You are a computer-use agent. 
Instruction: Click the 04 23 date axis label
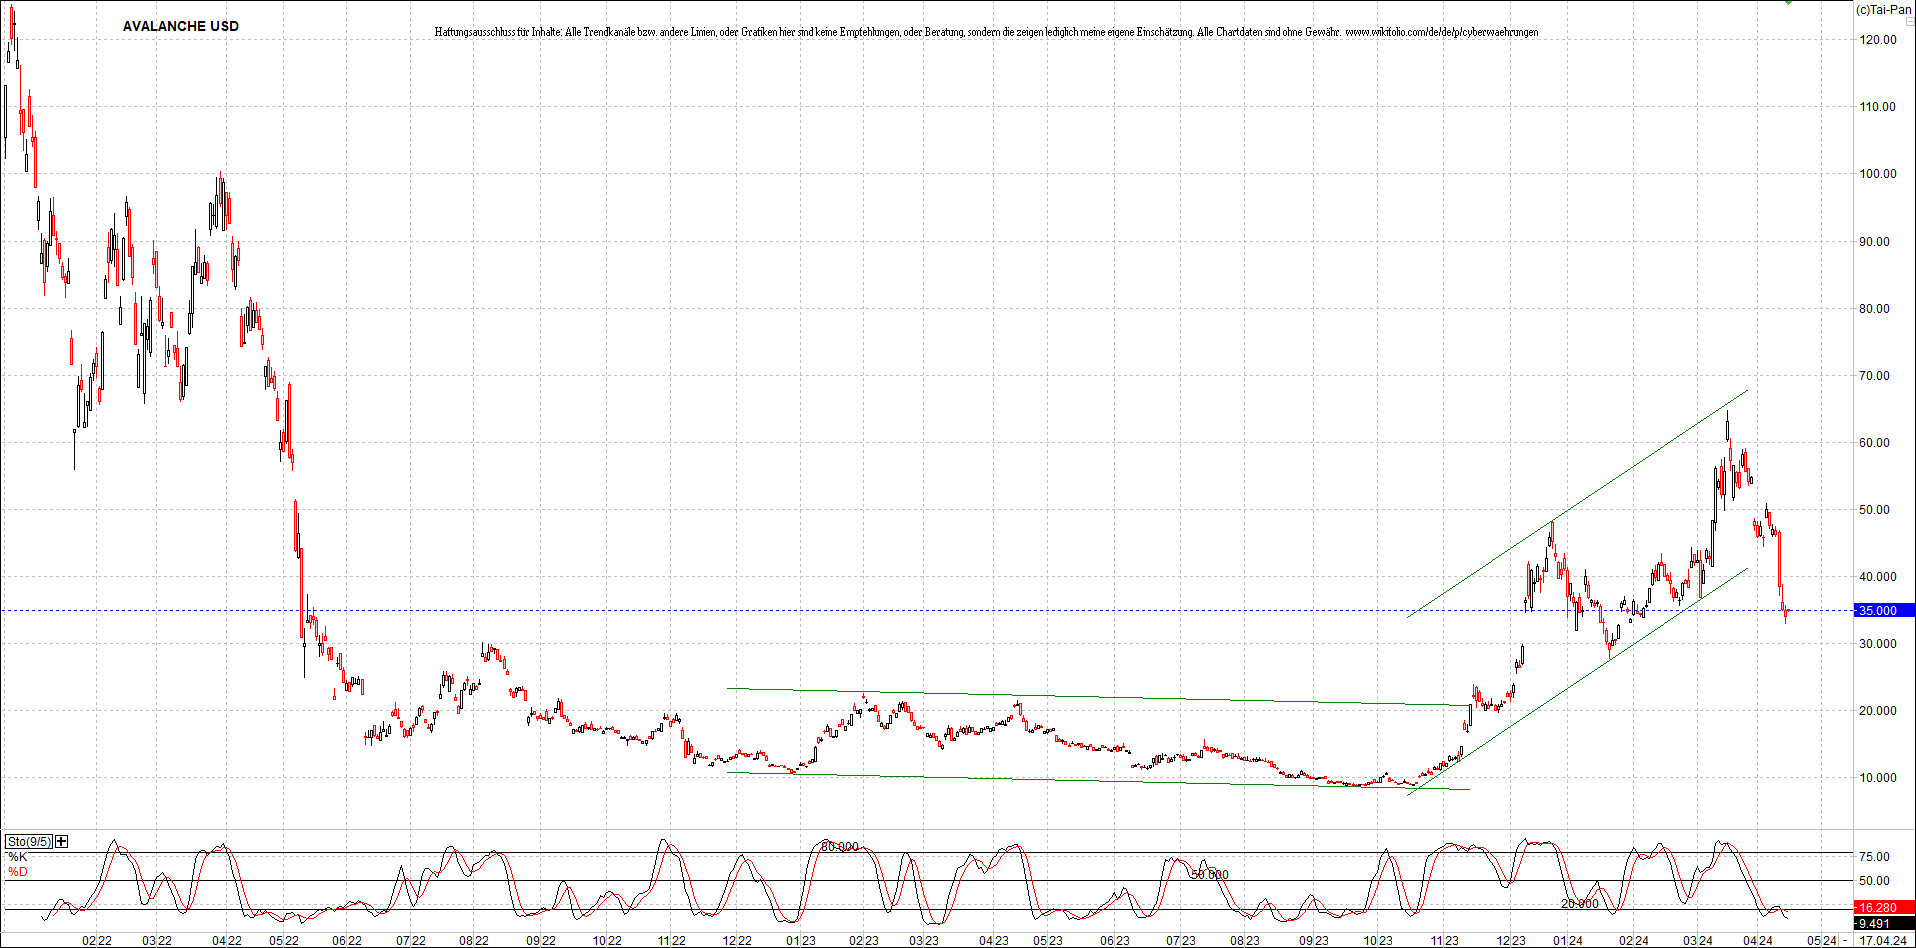(x=993, y=941)
